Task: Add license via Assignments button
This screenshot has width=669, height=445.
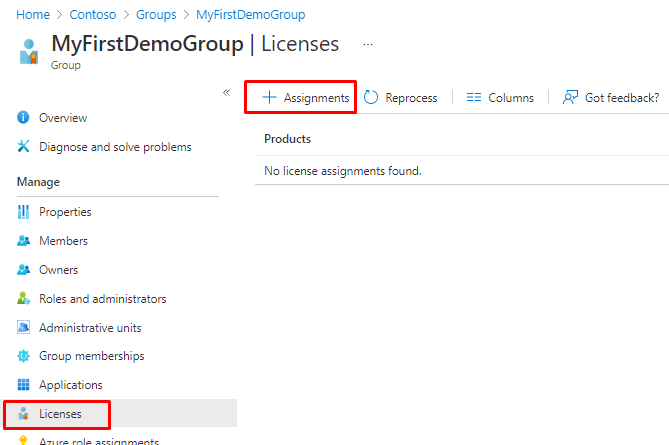Action: tap(305, 98)
